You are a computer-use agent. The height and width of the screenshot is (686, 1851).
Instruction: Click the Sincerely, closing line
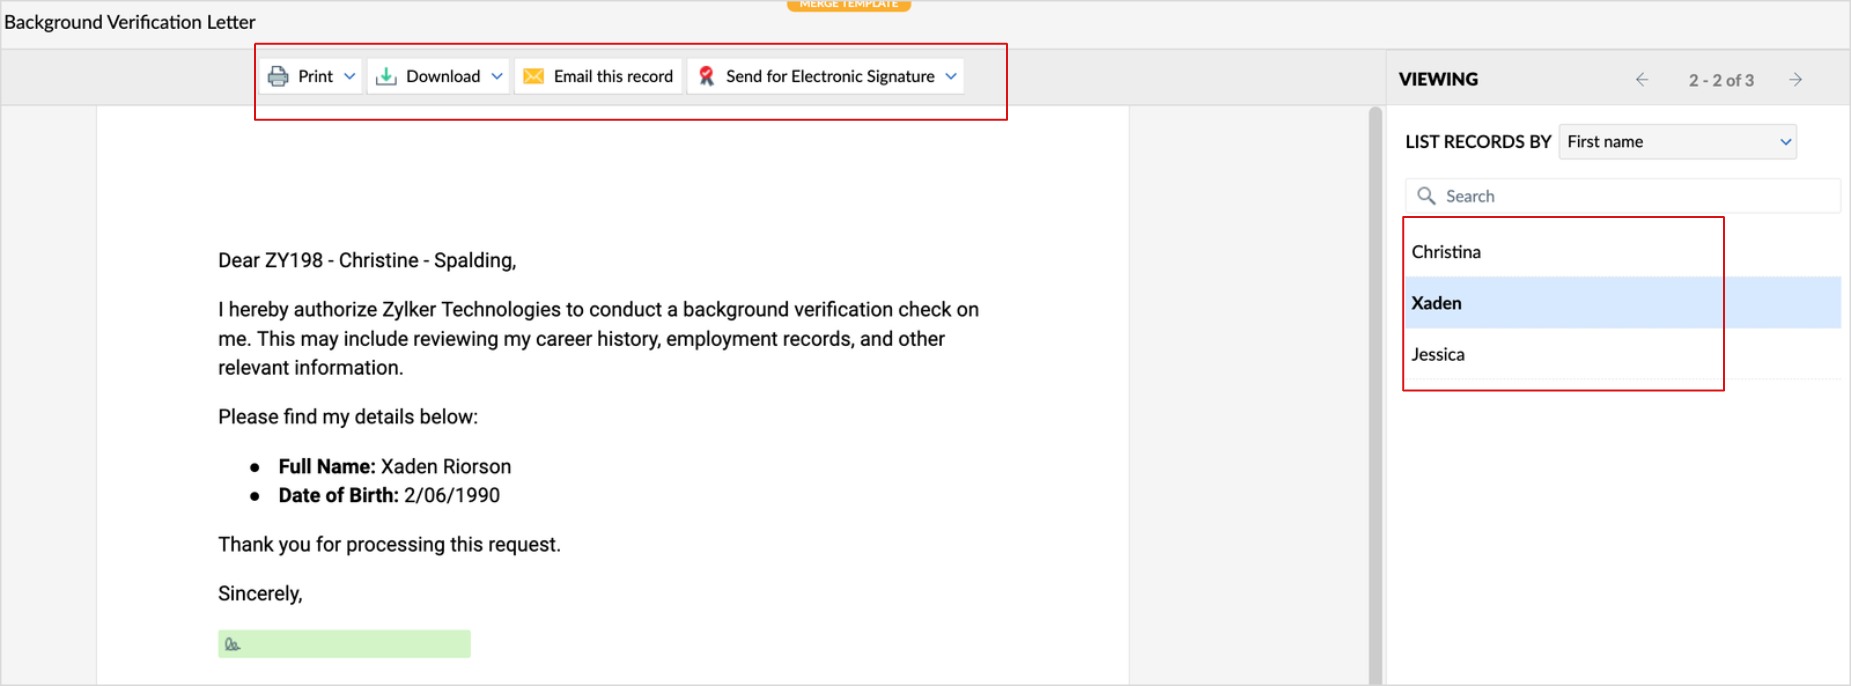pyautogui.click(x=260, y=594)
